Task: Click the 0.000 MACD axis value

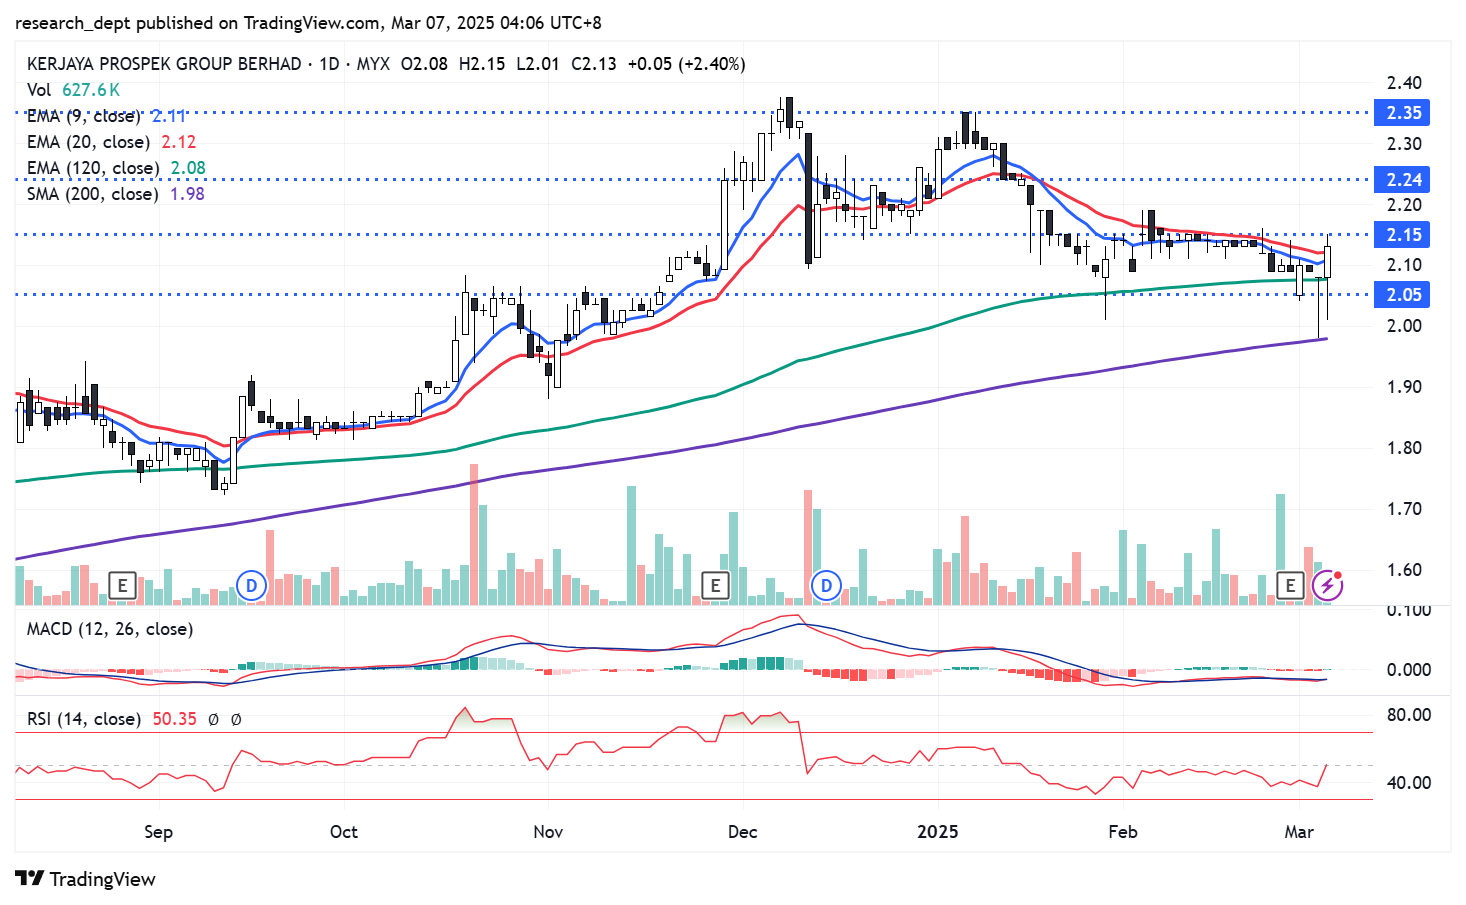Action: tap(1409, 670)
